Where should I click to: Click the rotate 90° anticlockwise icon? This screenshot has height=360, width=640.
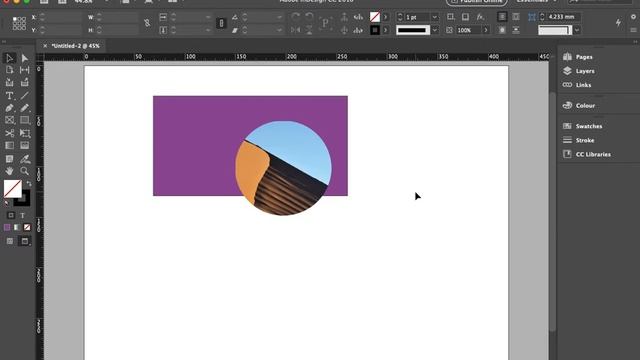(309, 17)
